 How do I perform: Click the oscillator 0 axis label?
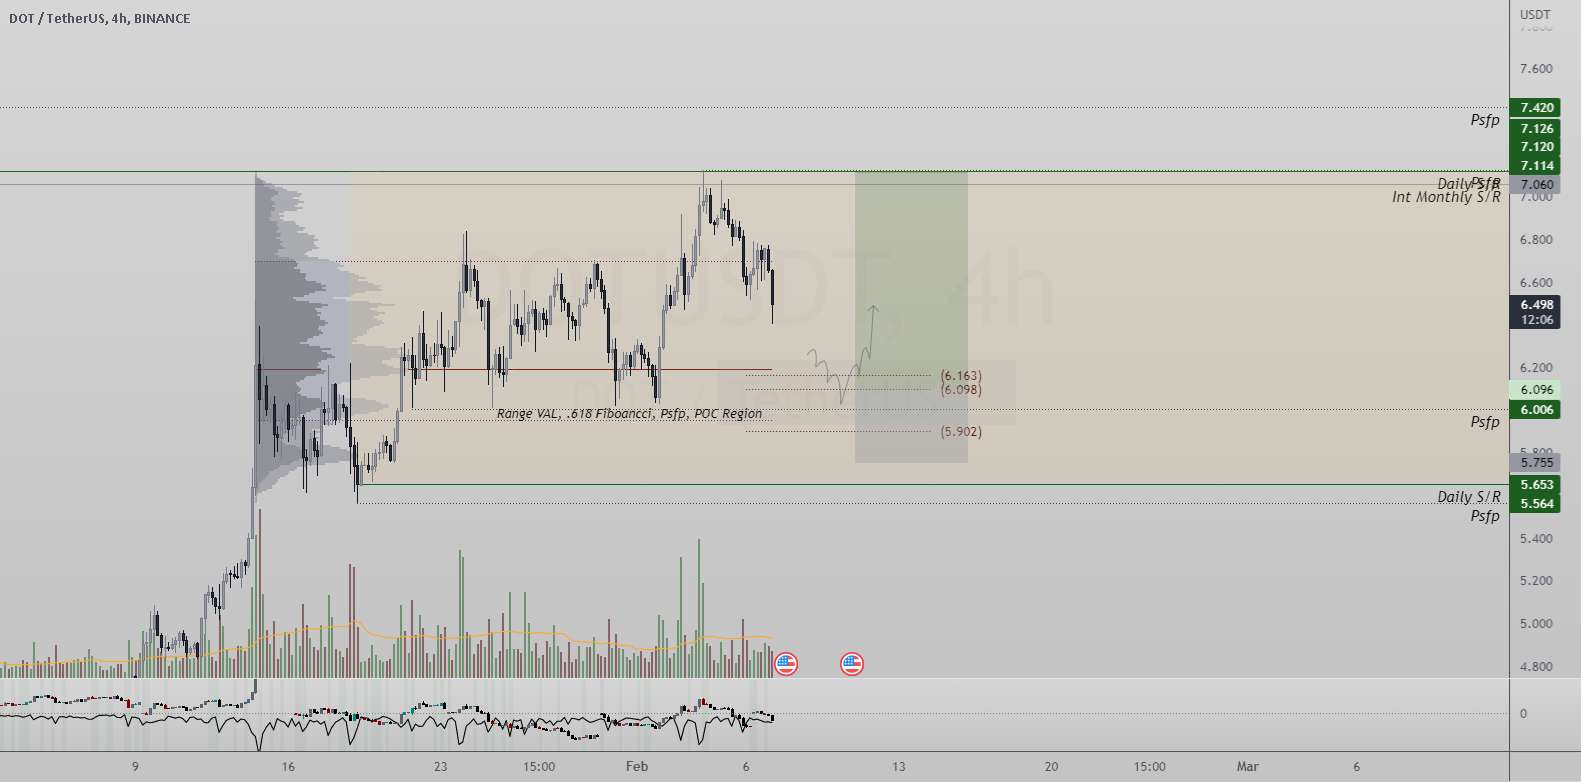click(x=1523, y=714)
